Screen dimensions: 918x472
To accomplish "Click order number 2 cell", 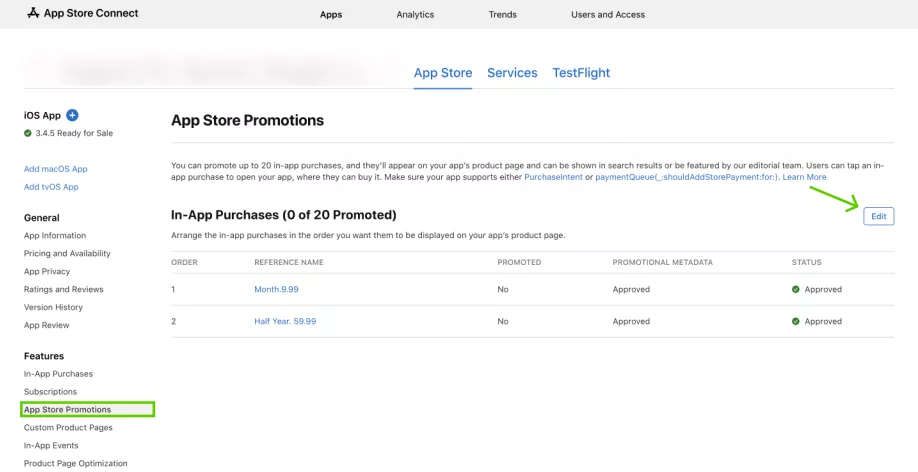I will [x=173, y=321].
